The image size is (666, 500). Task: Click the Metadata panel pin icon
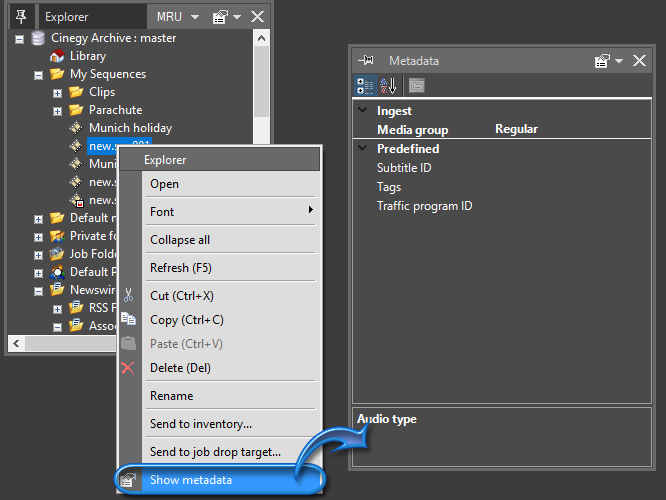[366, 61]
